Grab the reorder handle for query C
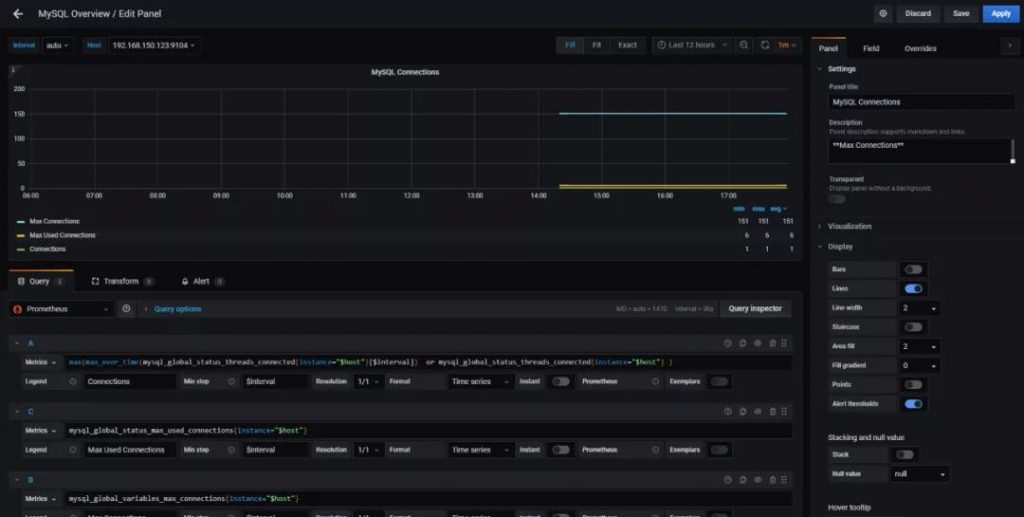 (784, 412)
